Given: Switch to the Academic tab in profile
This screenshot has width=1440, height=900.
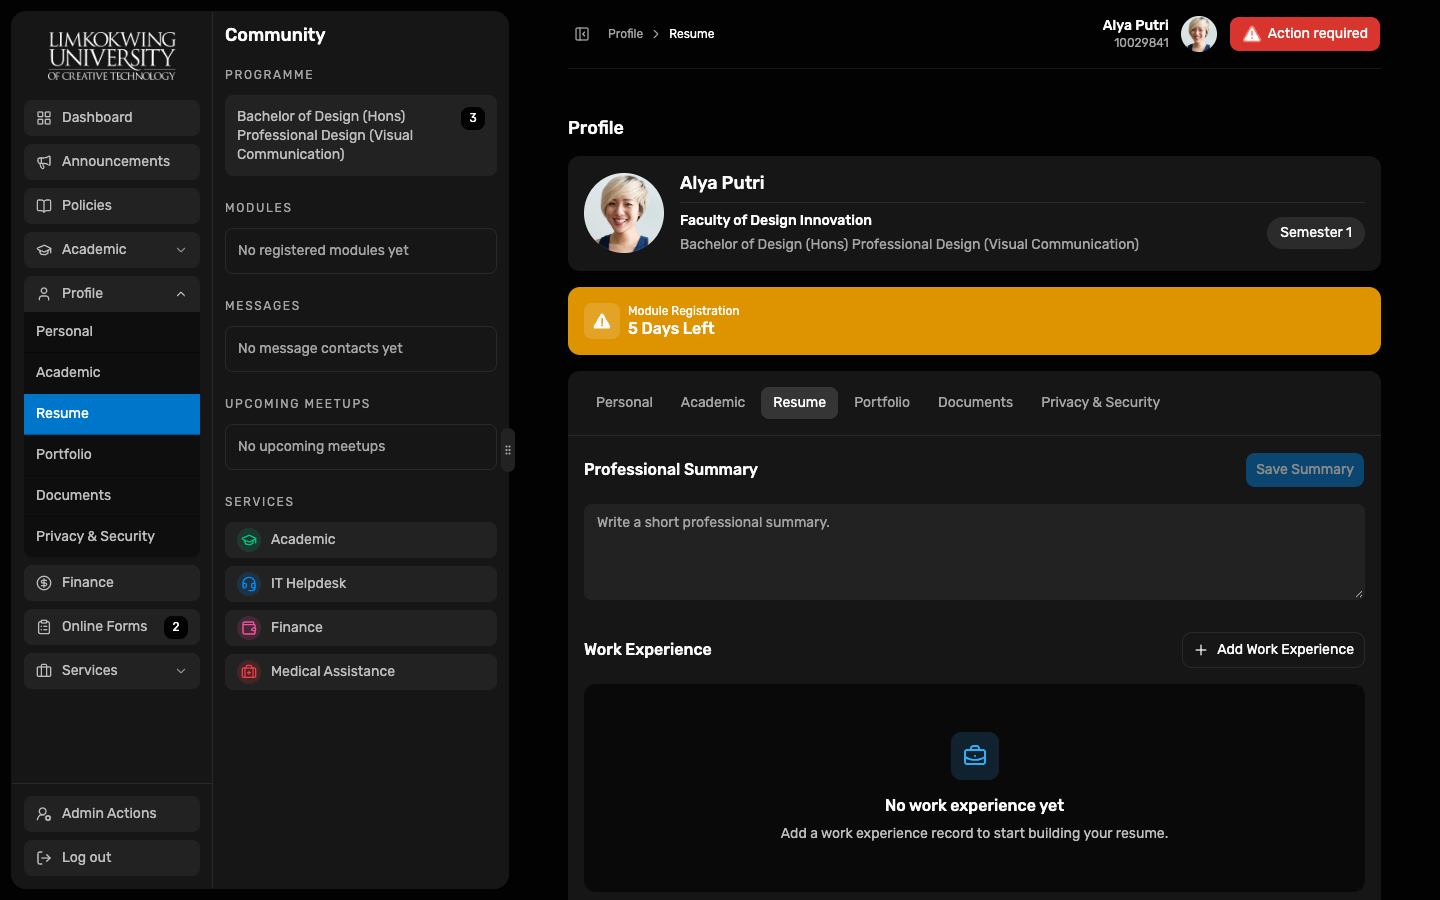Looking at the screenshot, I should point(713,403).
